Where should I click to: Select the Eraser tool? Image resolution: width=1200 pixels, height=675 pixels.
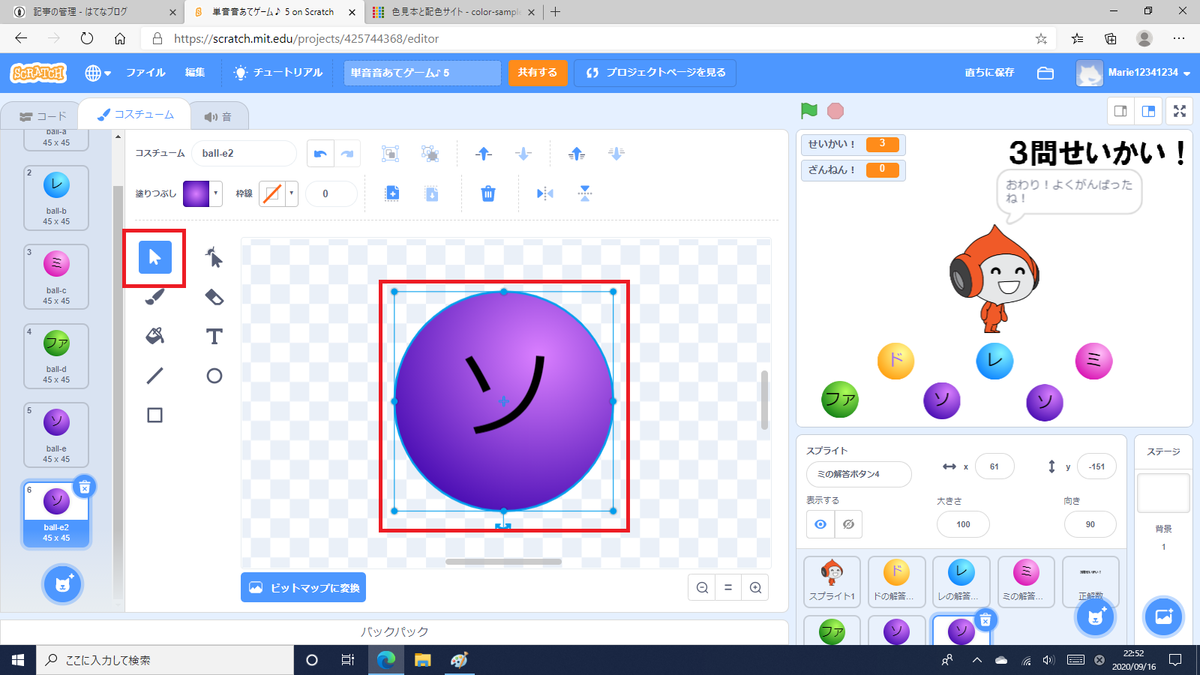[x=214, y=296]
